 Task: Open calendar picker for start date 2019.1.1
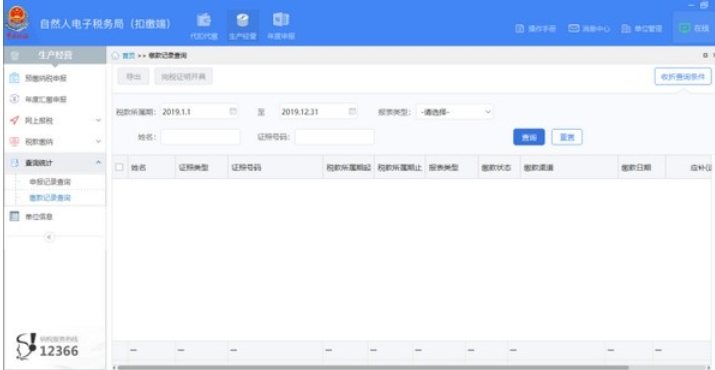coord(233,111)
